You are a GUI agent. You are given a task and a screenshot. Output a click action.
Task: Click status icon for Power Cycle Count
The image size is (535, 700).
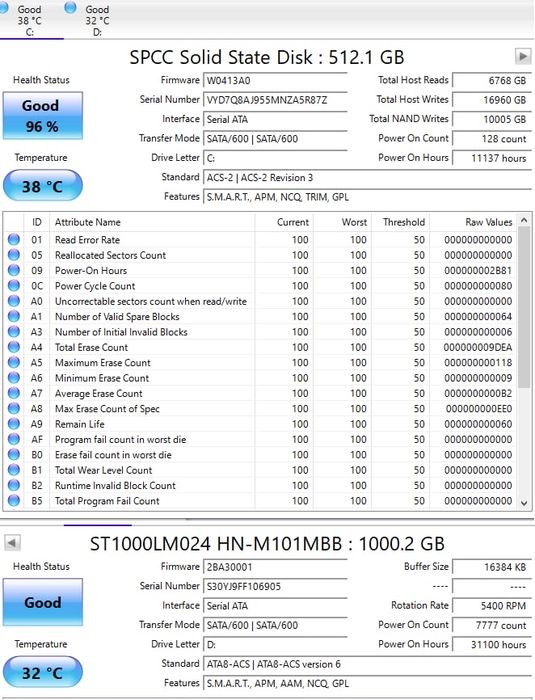click(x=14, y=285)
